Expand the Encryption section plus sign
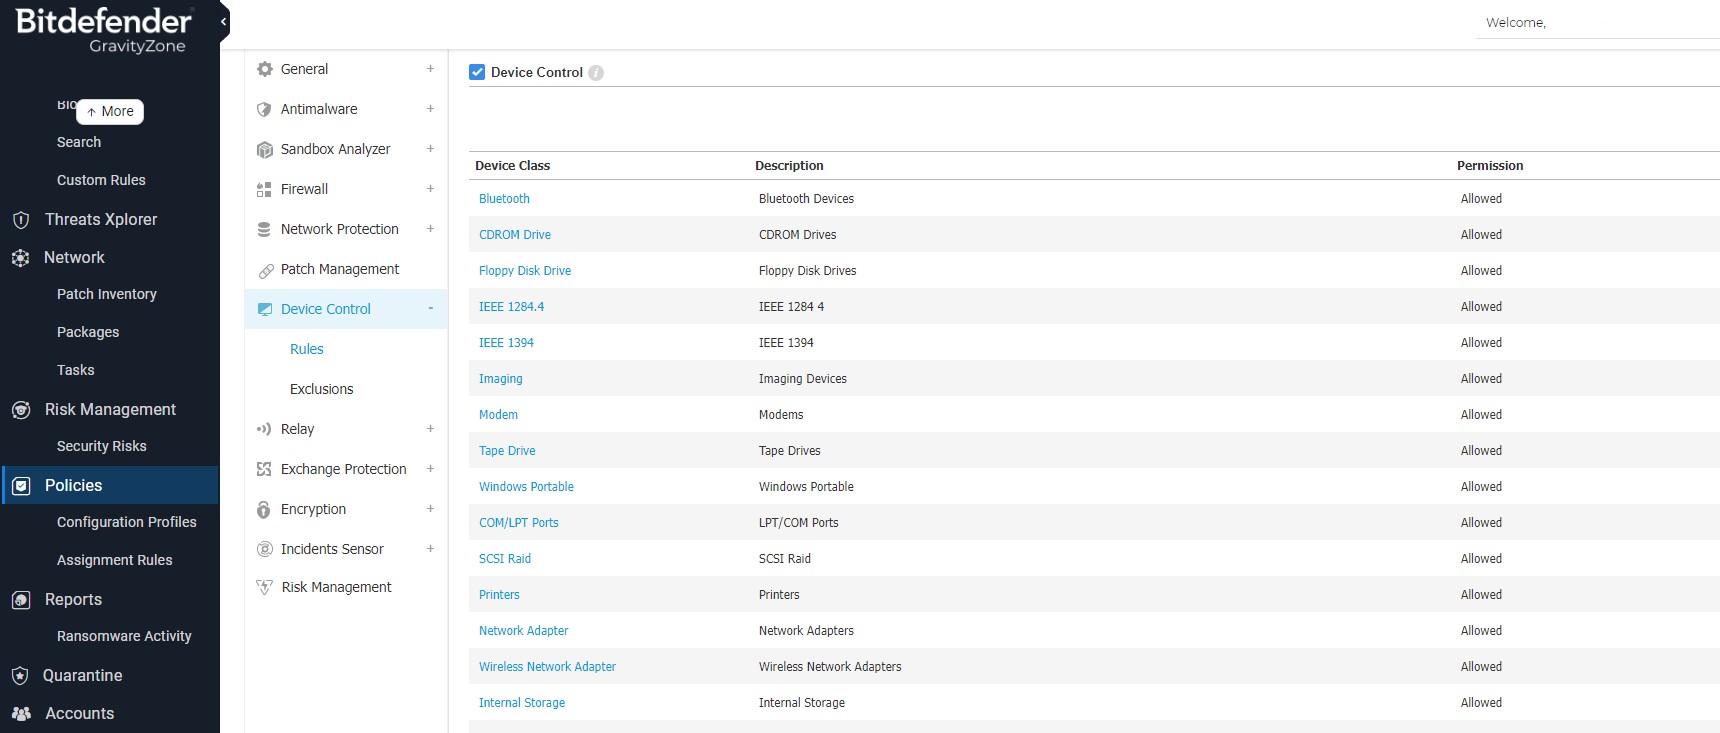The height and width of the screenshot is (733, 1720). coord(430,509)
